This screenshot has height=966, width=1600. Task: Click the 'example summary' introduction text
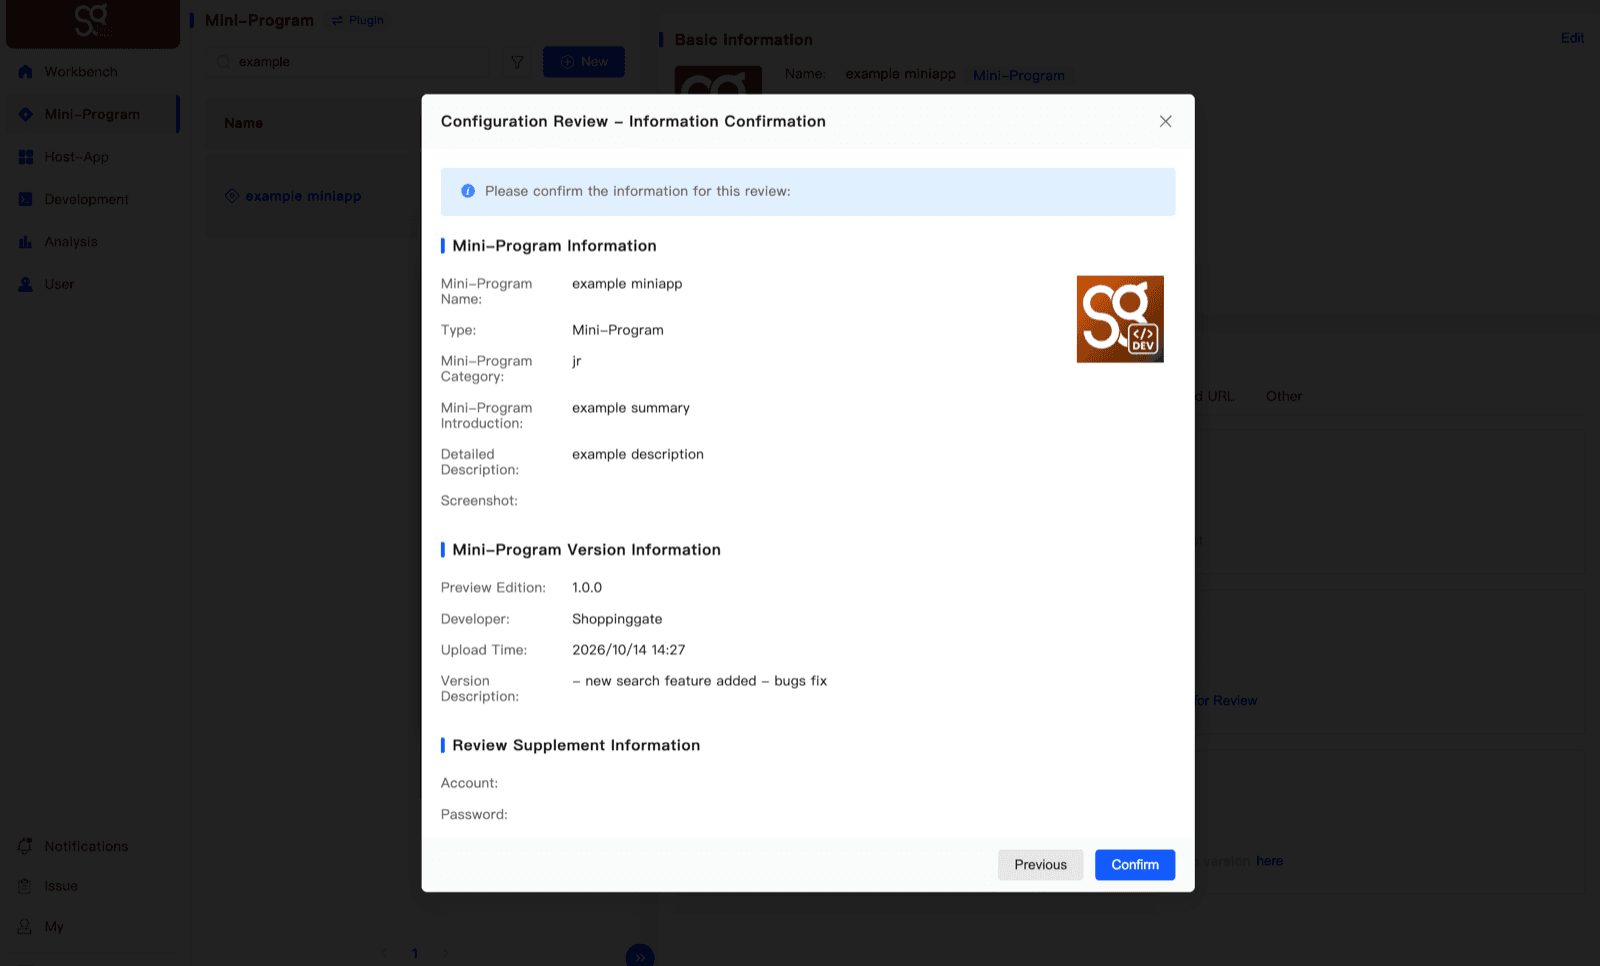631,408
